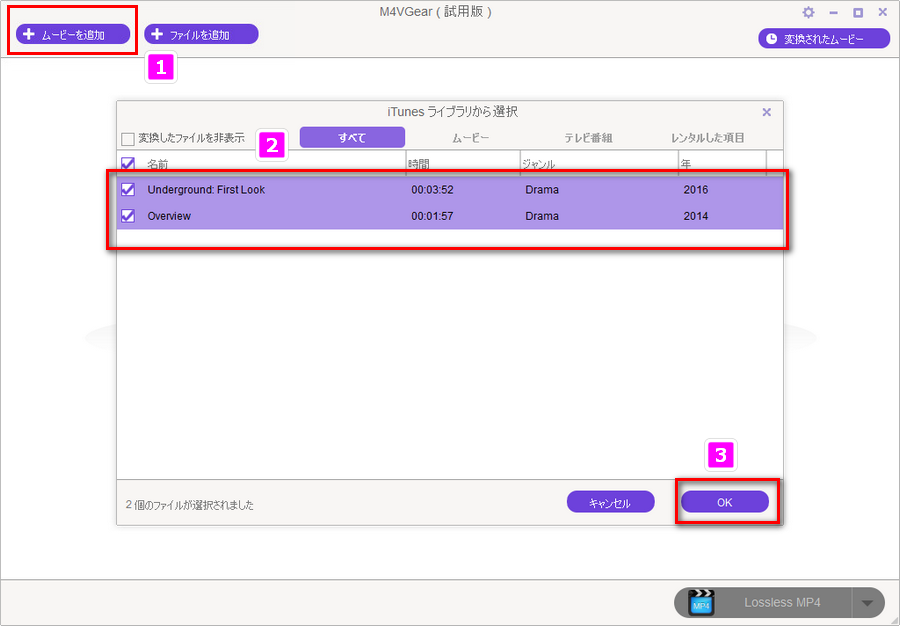Sort by the 年 column header
Viewport: 900px width, 626px height.
pyautogui.click(x=686, y=164)
